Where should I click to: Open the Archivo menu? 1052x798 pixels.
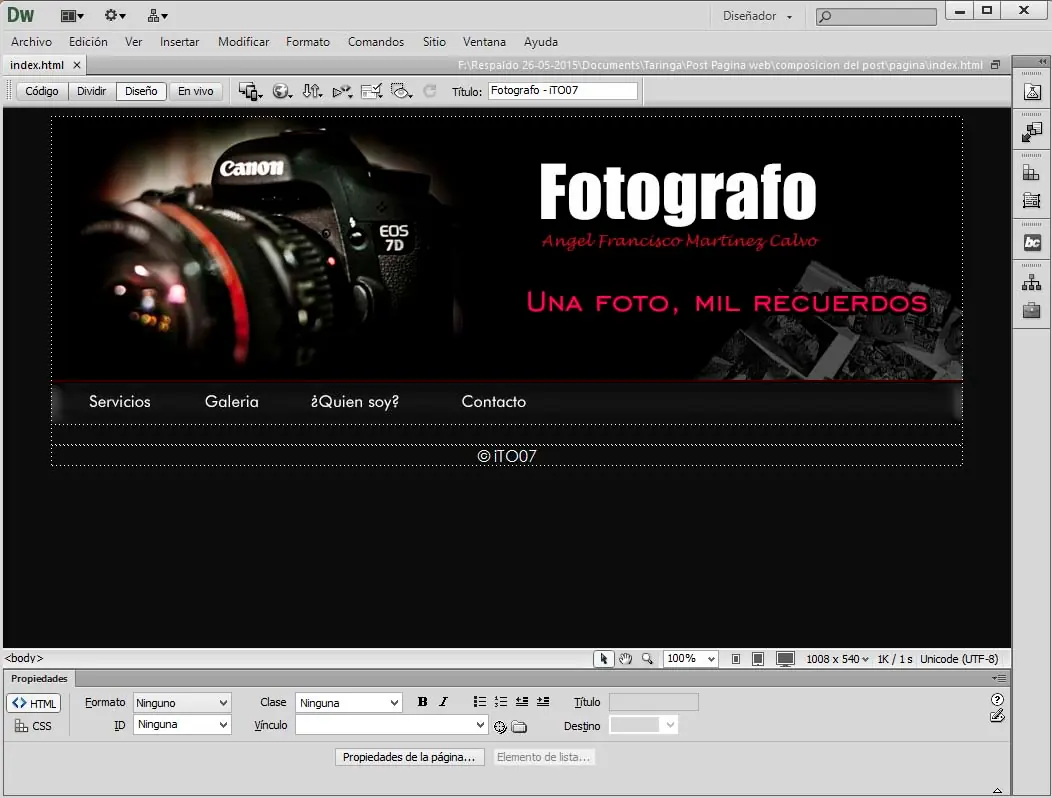click(x=32, y=42)
